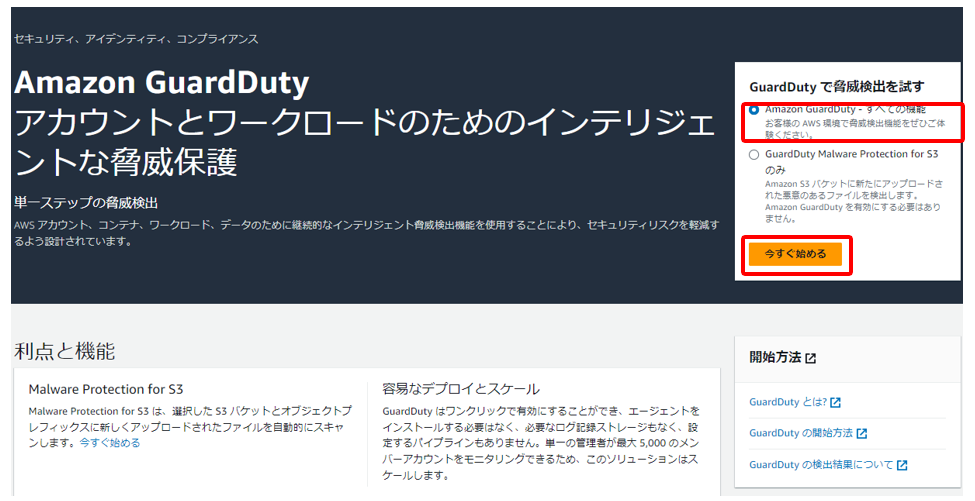Click external icon next to GuardDuty の検出結果について
Screen dimensions: 975x501
[x=902, y=465]
